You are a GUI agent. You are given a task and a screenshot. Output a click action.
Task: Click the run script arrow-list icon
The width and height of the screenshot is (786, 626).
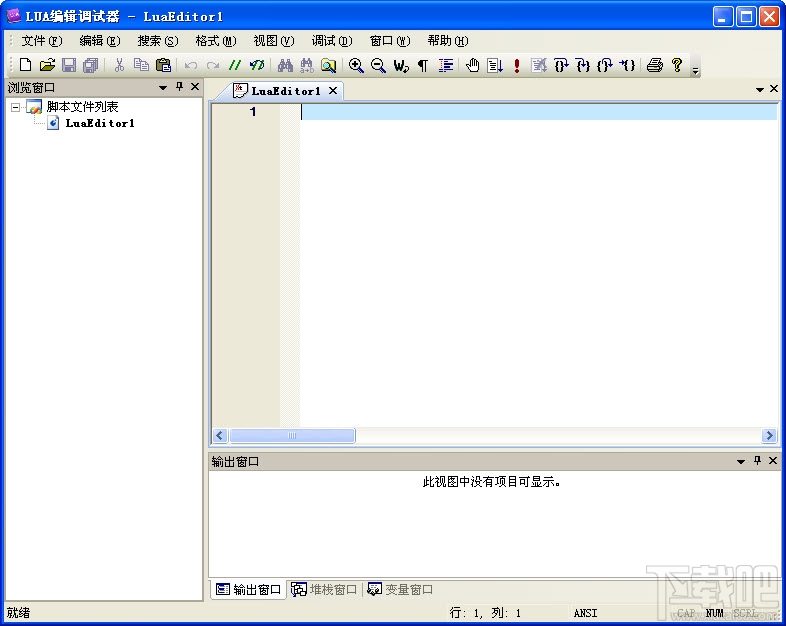point(495,65)
